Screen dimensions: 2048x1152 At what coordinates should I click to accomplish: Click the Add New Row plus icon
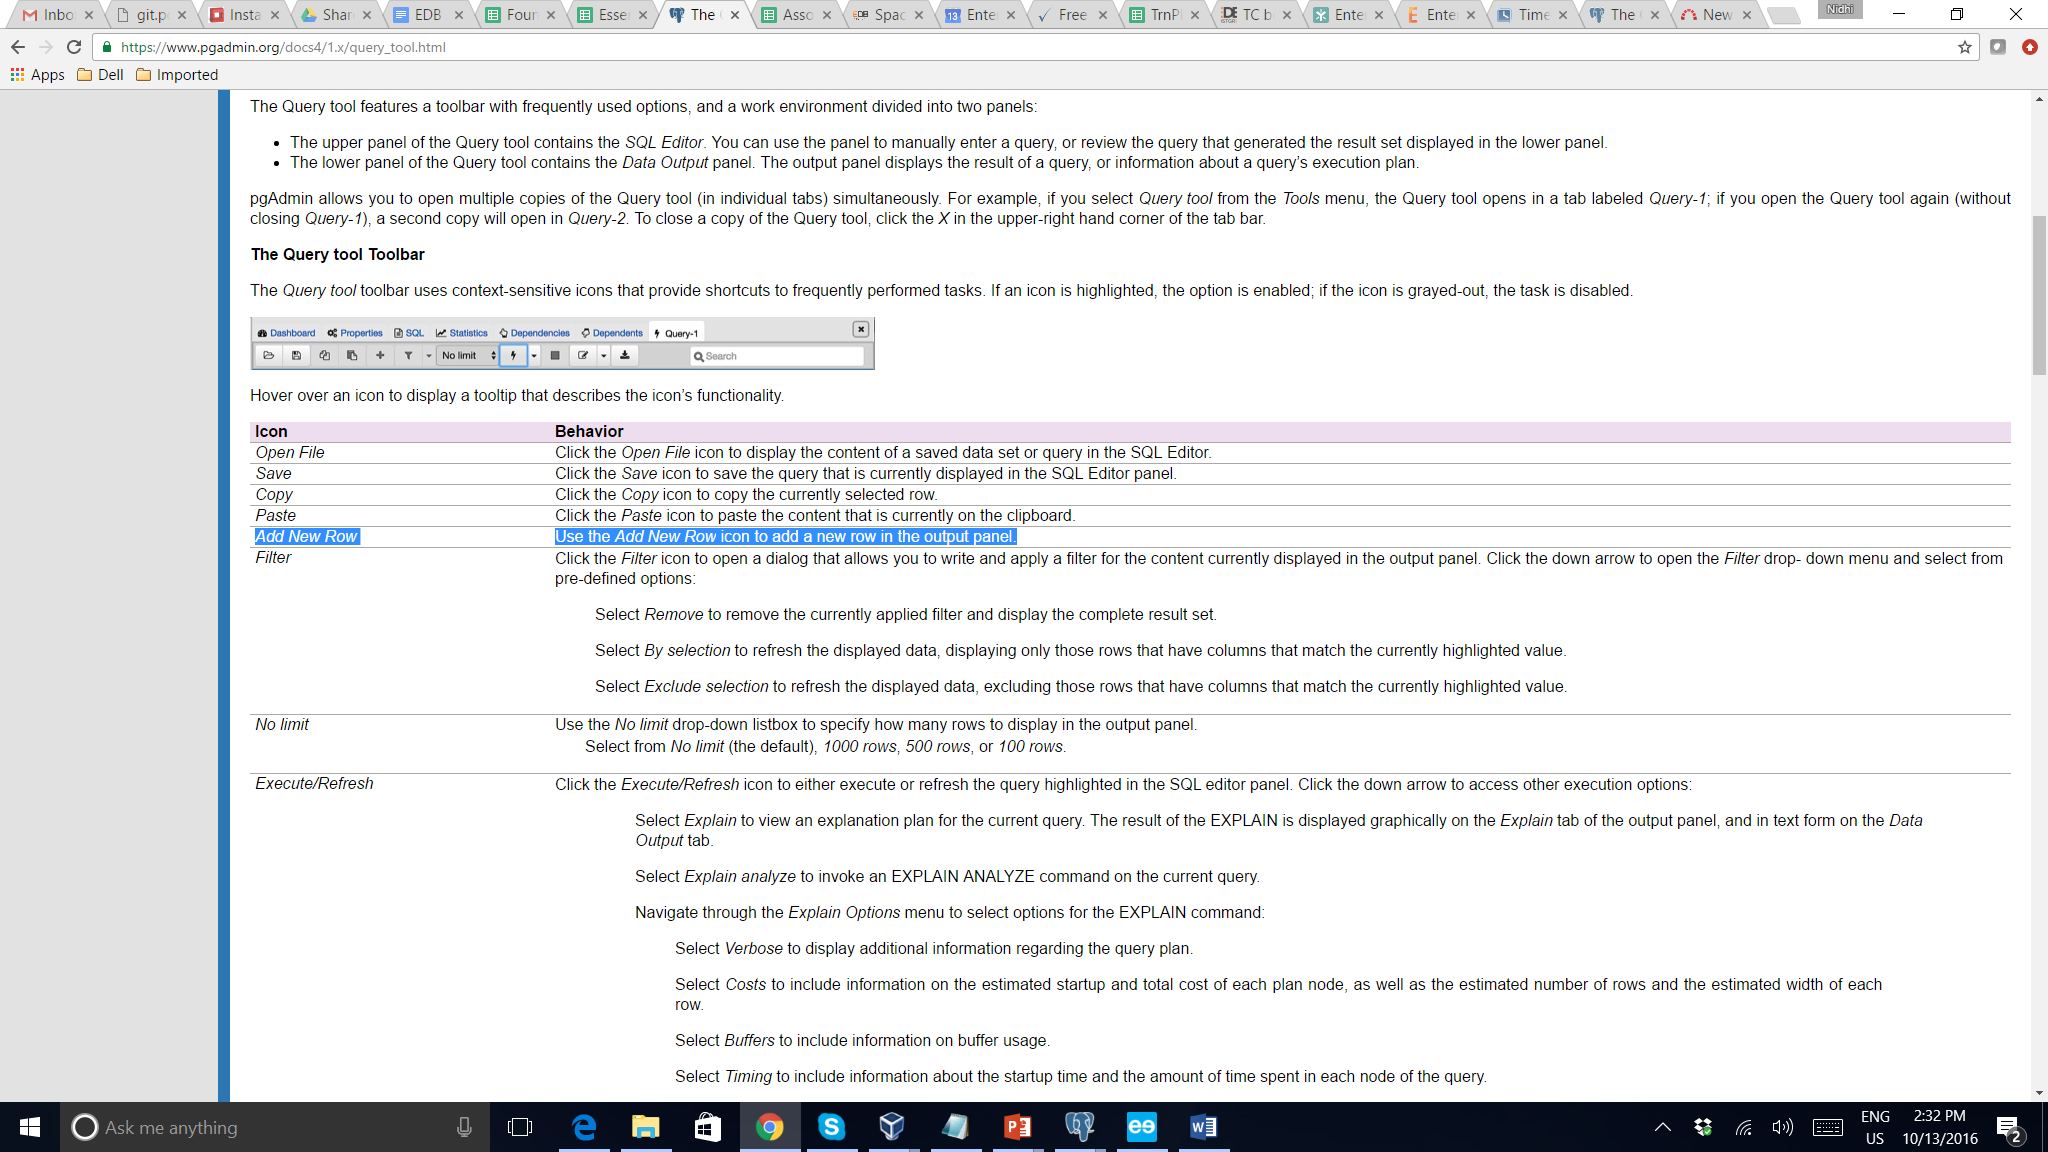click(x=380, y=355)
